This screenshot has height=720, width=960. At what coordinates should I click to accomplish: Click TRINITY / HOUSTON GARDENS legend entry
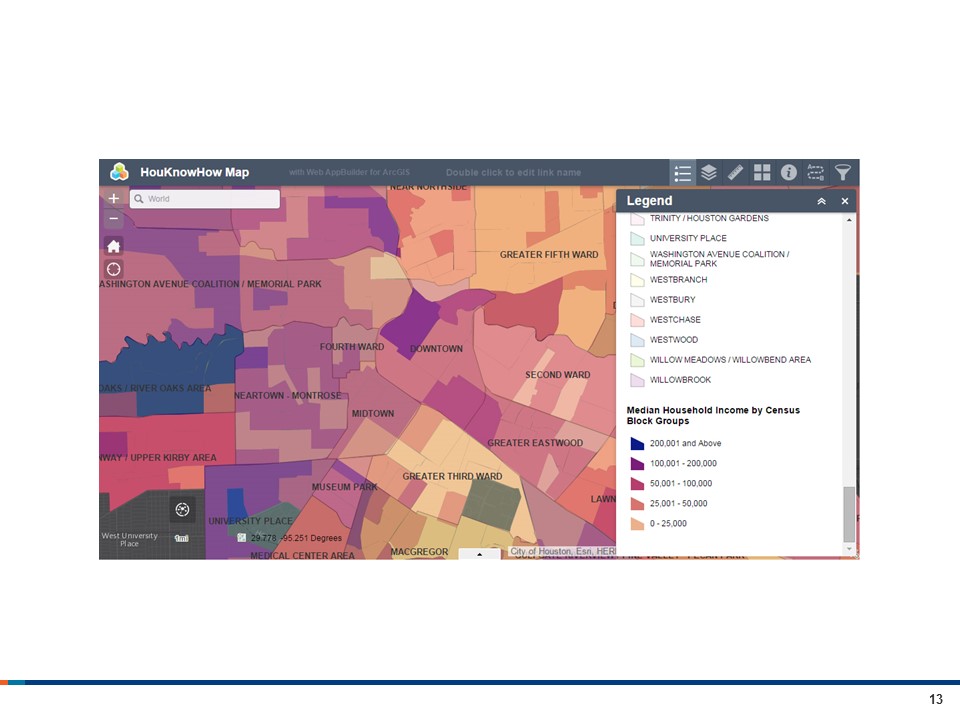point(709,218)
